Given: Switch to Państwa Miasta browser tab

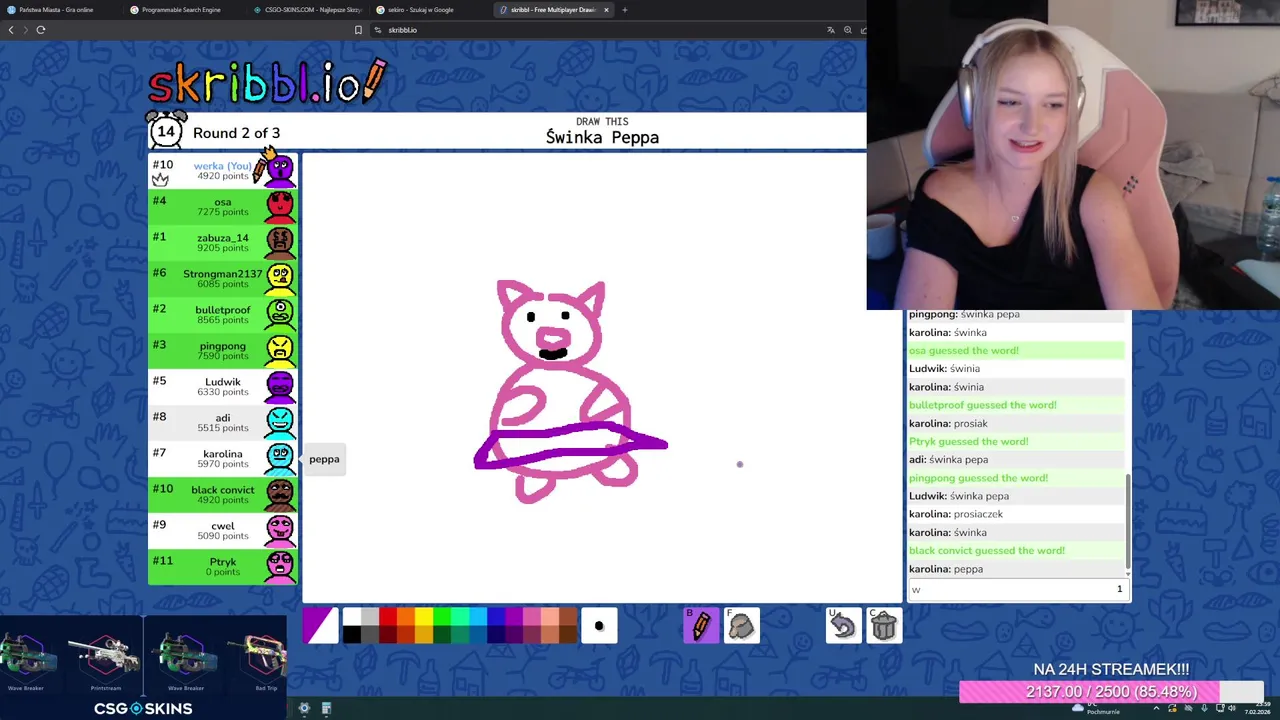Looking at the screenshot, I should (x=60, y=10).
